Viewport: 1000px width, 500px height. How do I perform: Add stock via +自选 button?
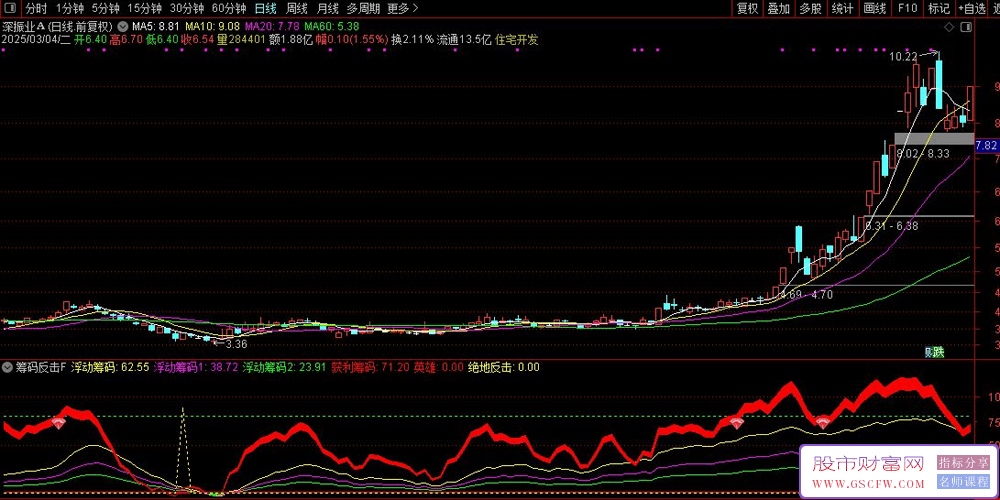[x=971, y=8]
